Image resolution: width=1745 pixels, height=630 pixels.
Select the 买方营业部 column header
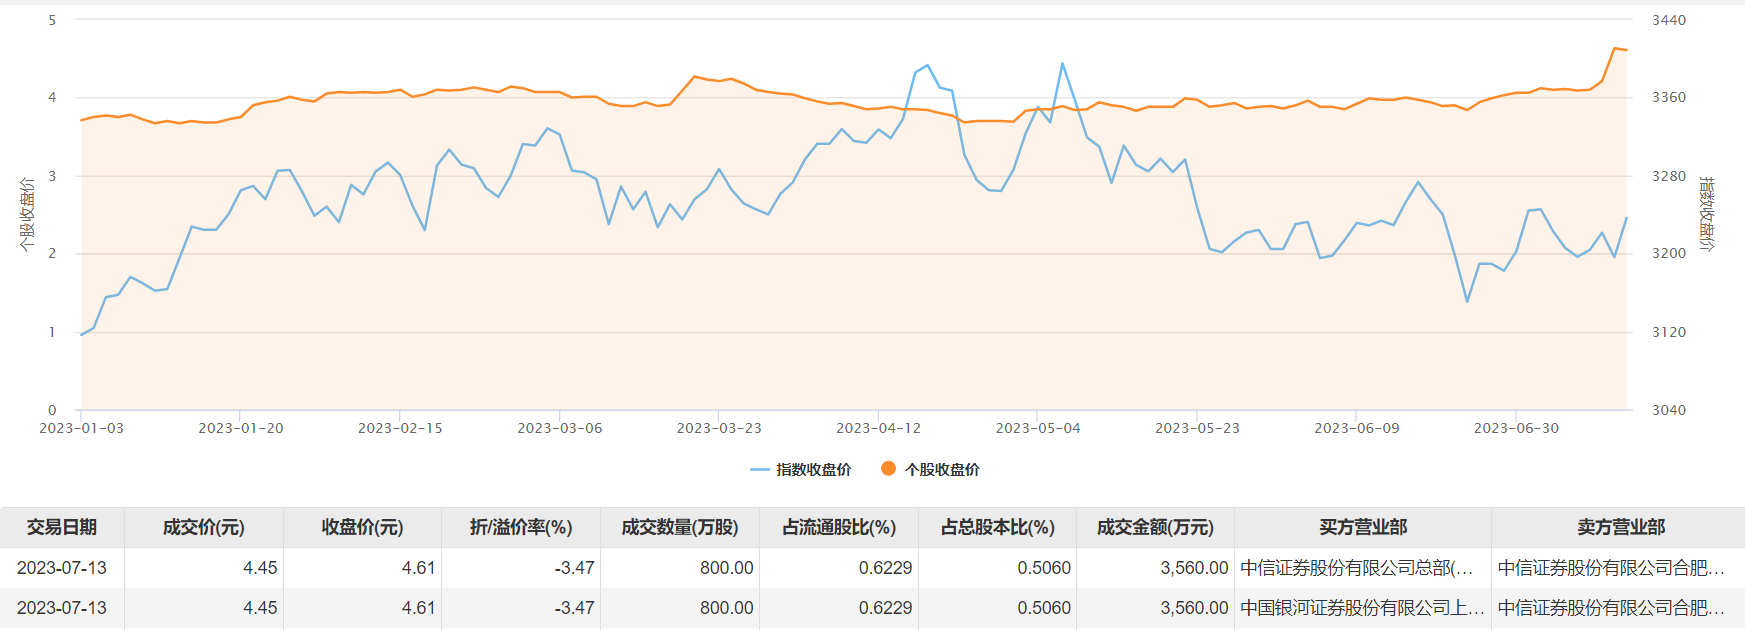point(1363,527)
